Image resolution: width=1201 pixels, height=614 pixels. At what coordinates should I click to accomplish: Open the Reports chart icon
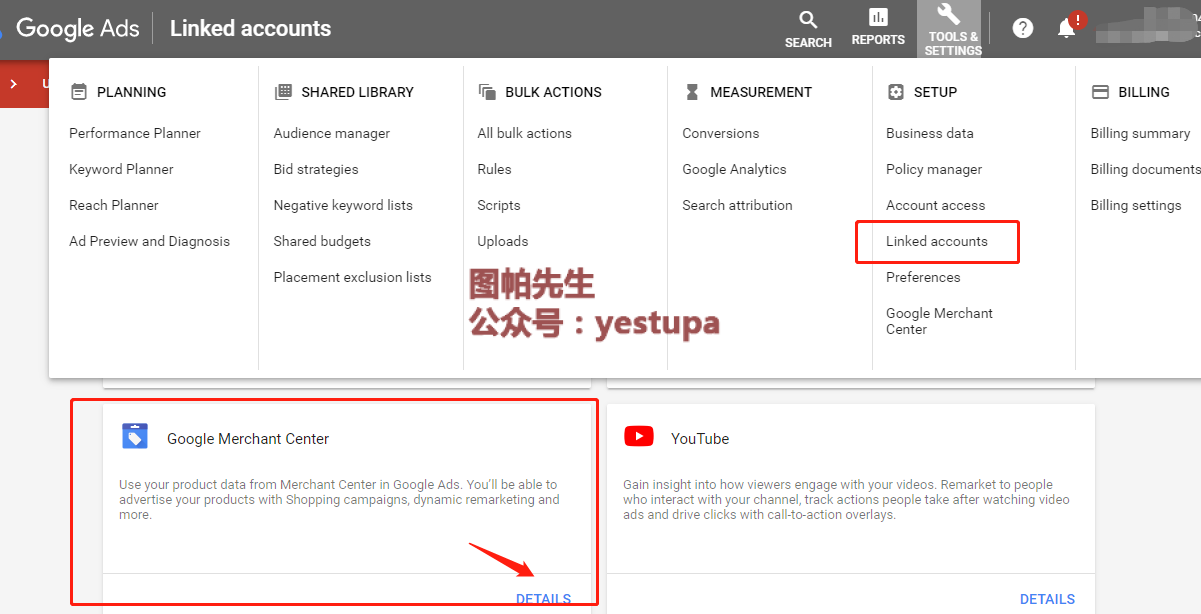(878, 17)
